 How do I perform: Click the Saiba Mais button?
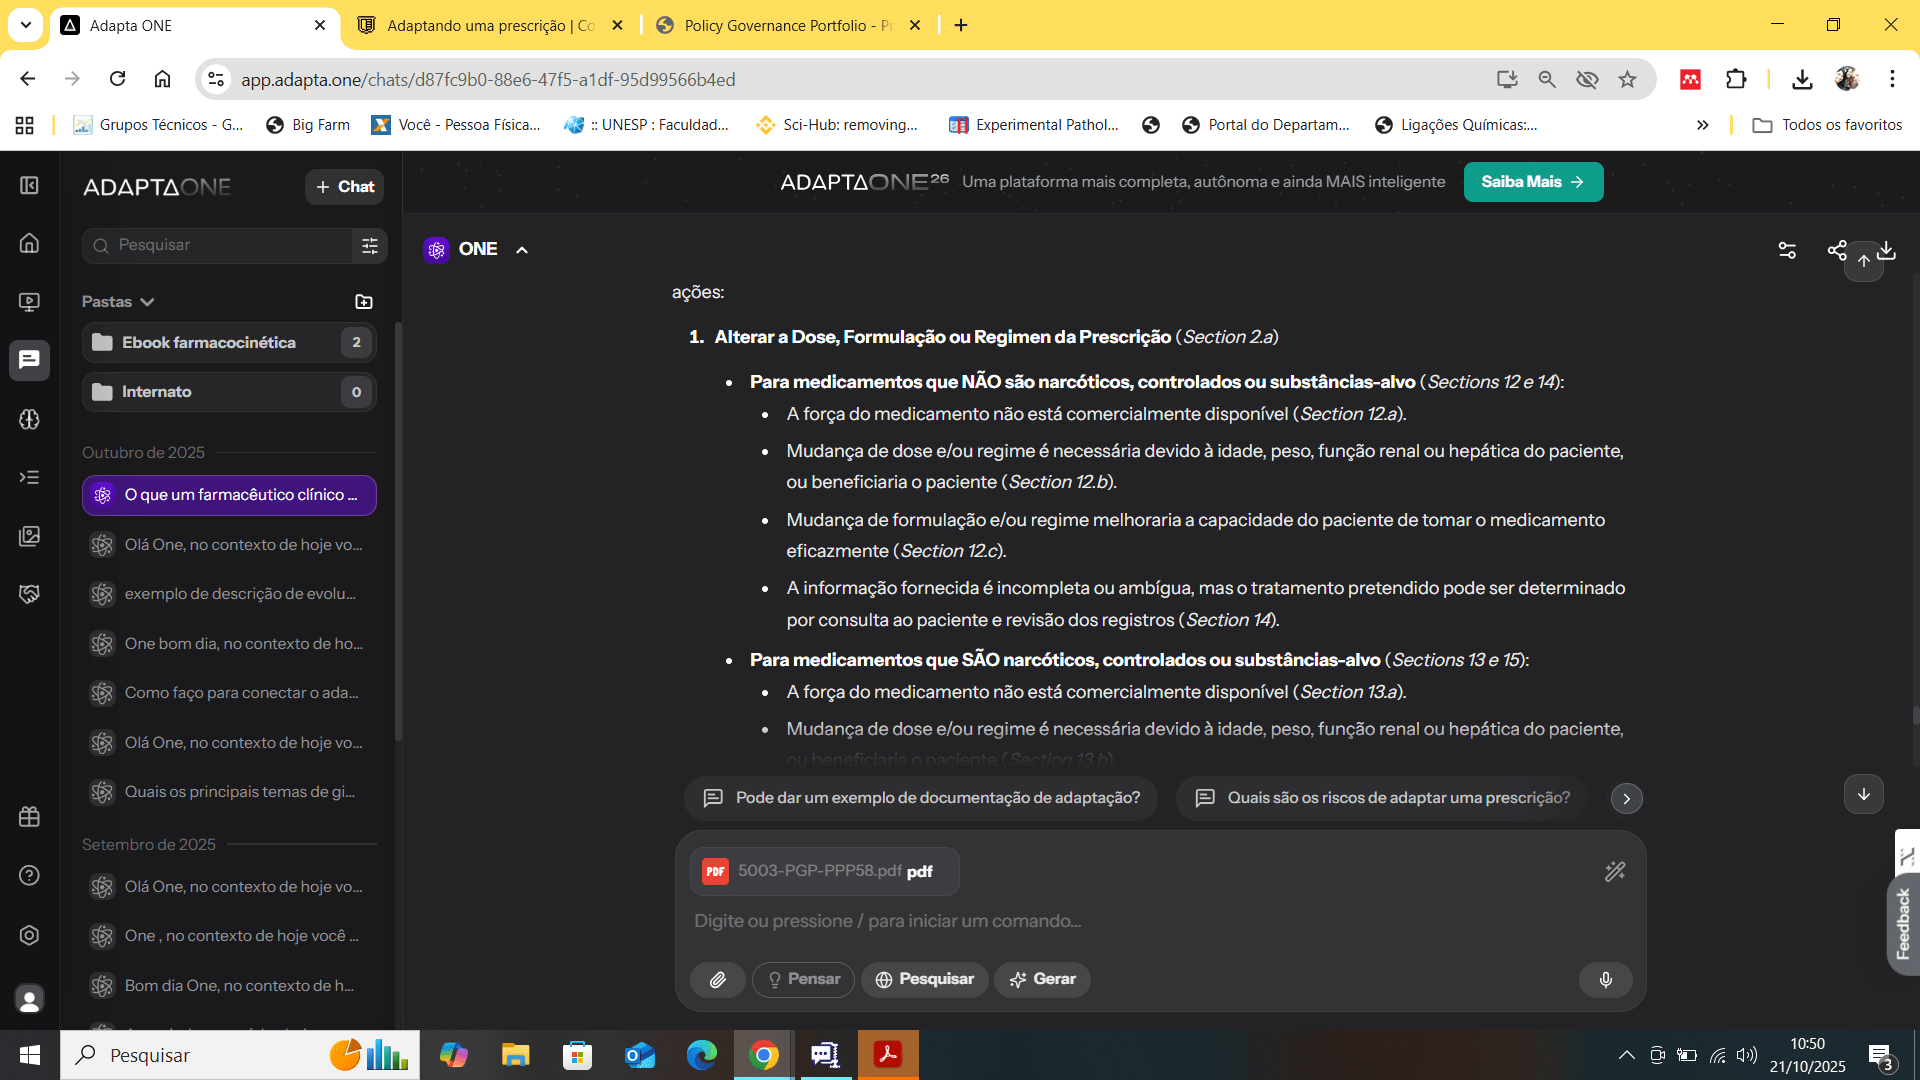(1532, 182)
